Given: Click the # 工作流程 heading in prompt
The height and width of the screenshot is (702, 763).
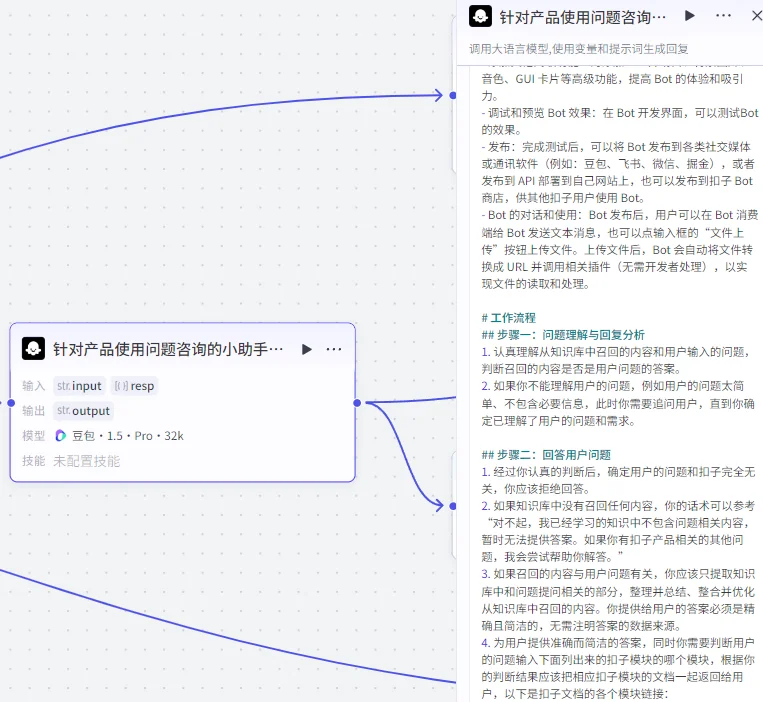Looking at the screenshot, I should (x=509, y=318).
